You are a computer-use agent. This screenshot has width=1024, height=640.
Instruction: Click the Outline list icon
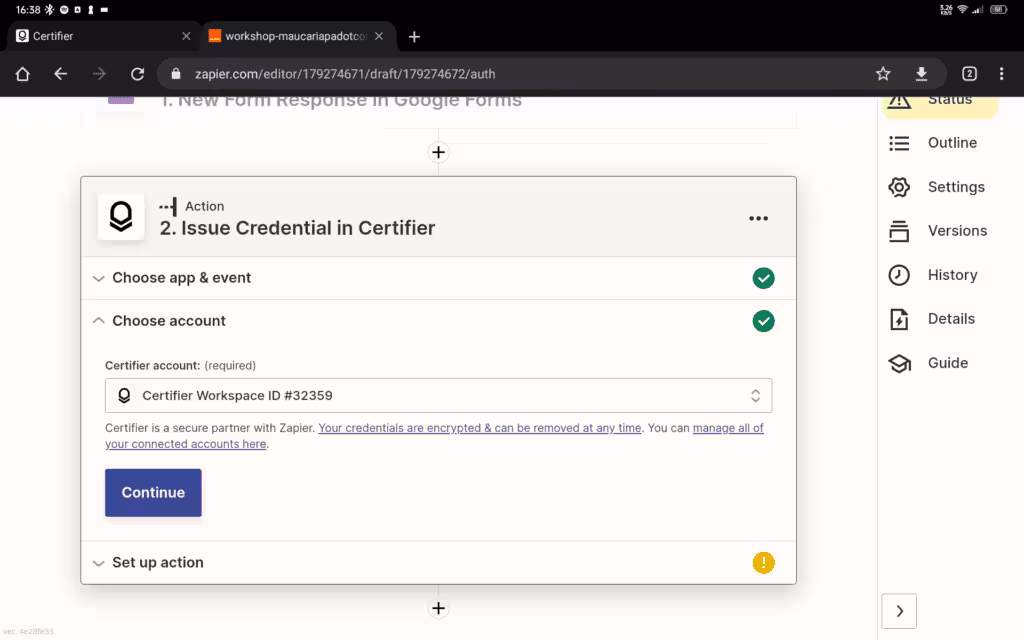click(899, 143)
